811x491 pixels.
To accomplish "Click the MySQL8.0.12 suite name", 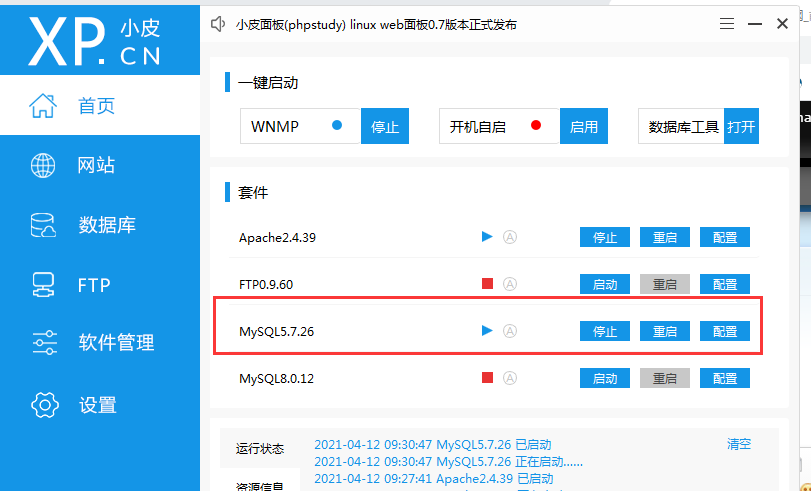I will click(276, 379).
